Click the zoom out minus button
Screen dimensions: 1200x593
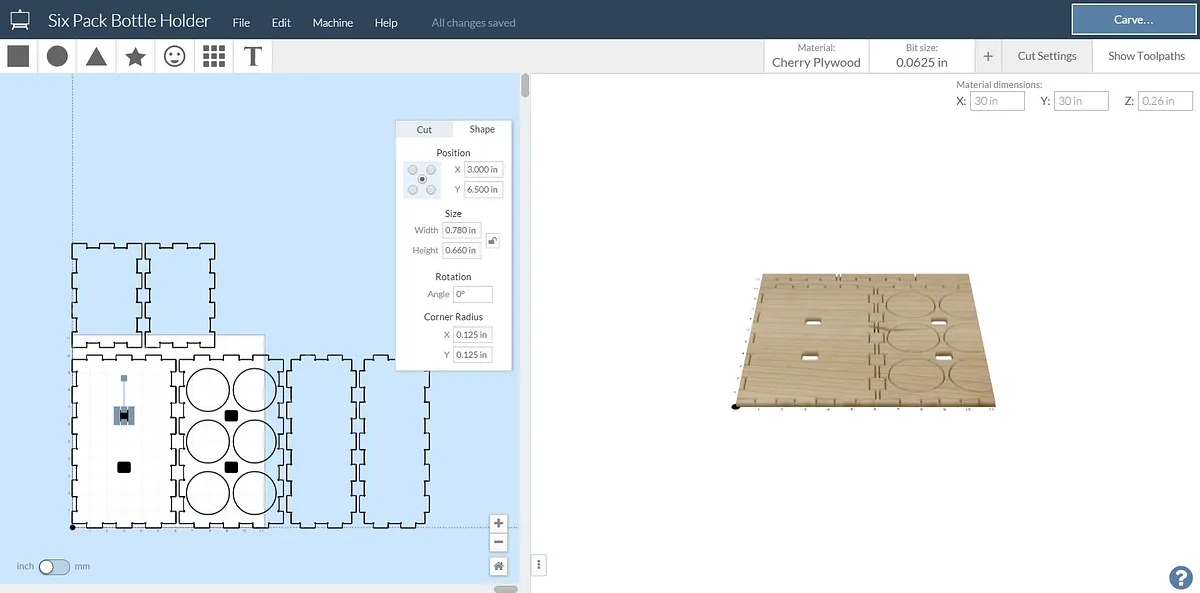tap(498, 542)
